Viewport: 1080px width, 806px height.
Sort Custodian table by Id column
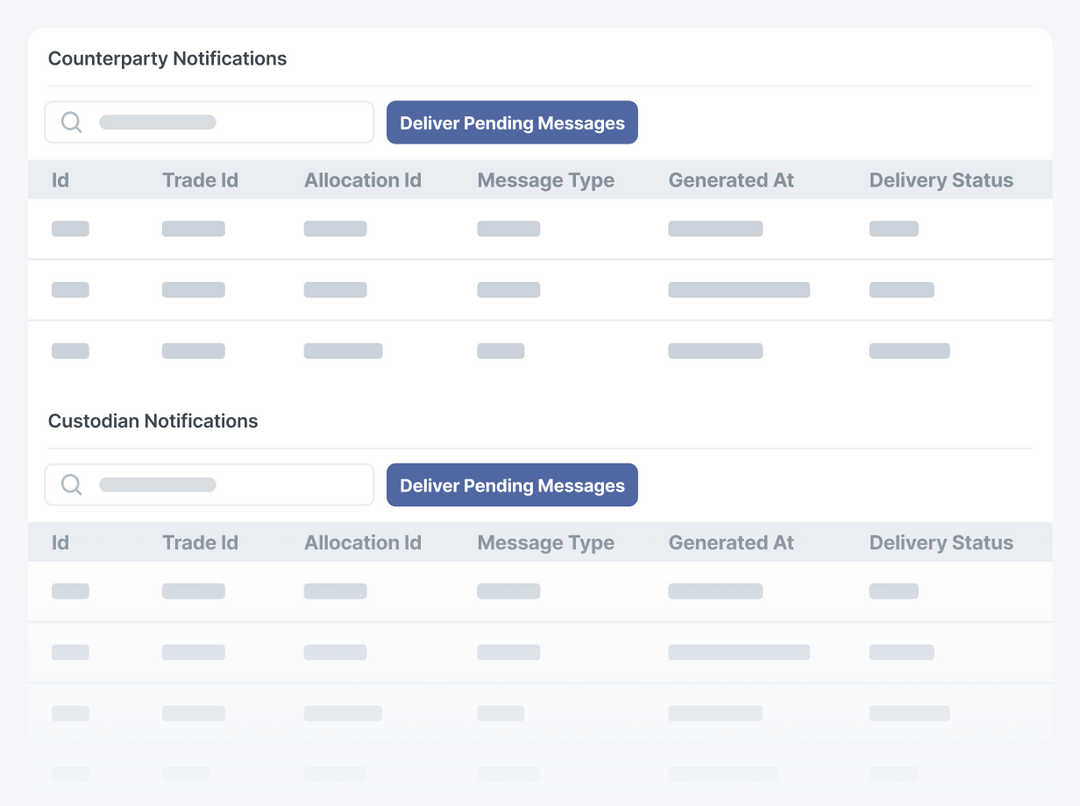point(61,543)
